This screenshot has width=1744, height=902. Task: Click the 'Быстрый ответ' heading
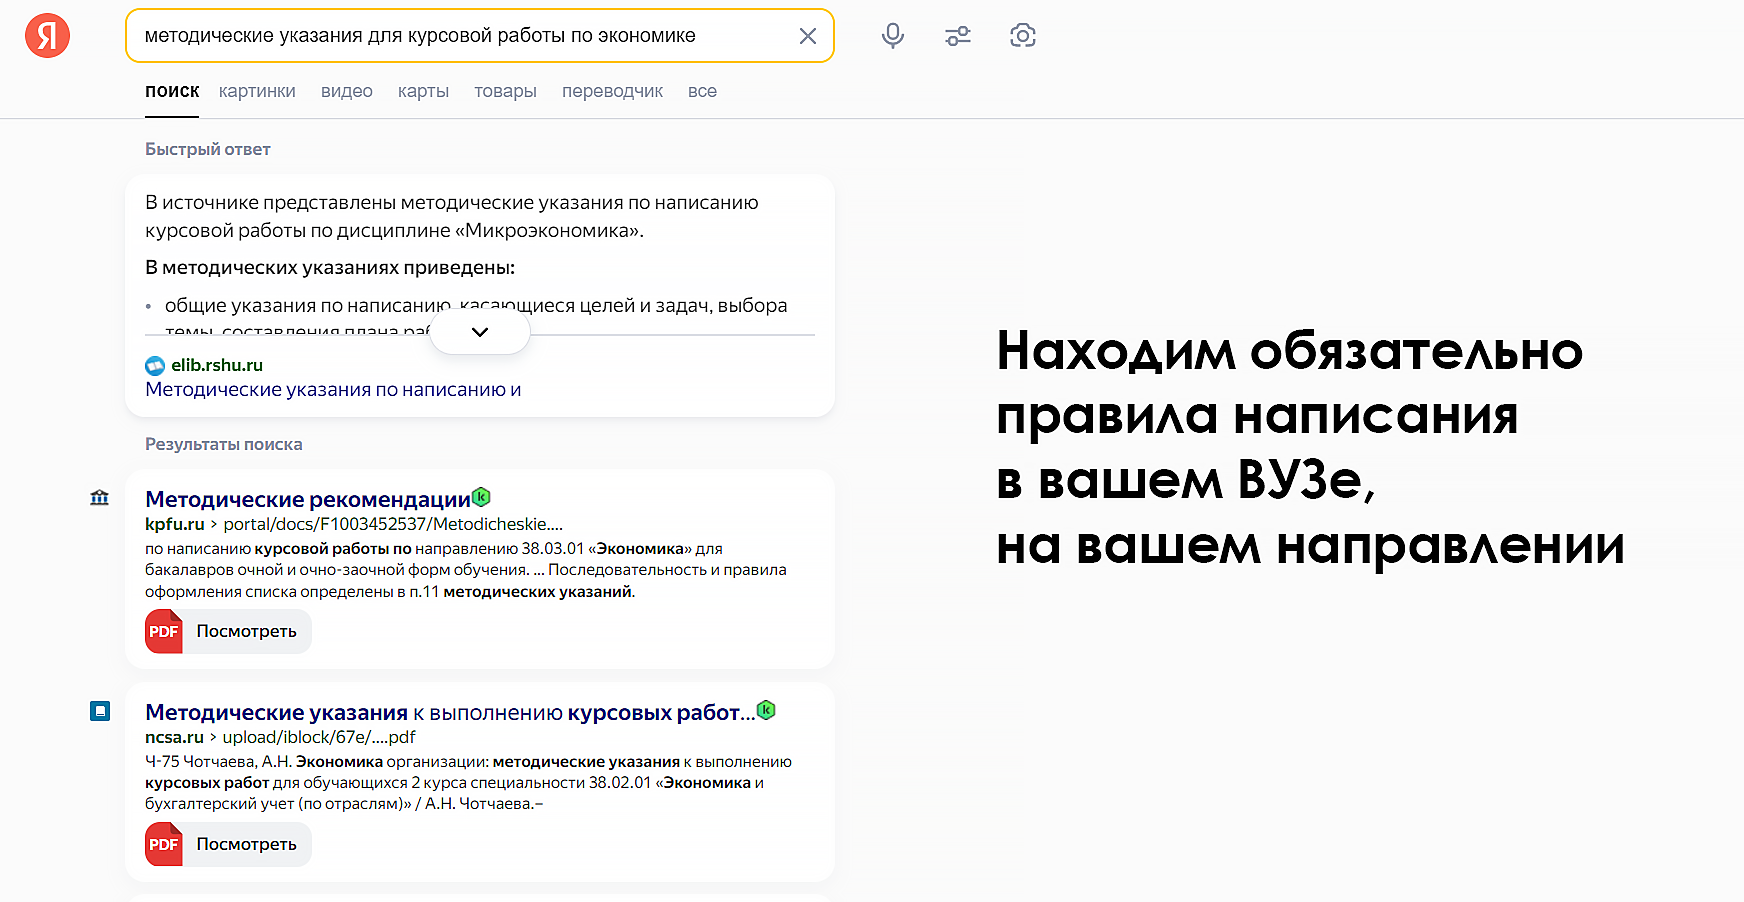point(208,149)
